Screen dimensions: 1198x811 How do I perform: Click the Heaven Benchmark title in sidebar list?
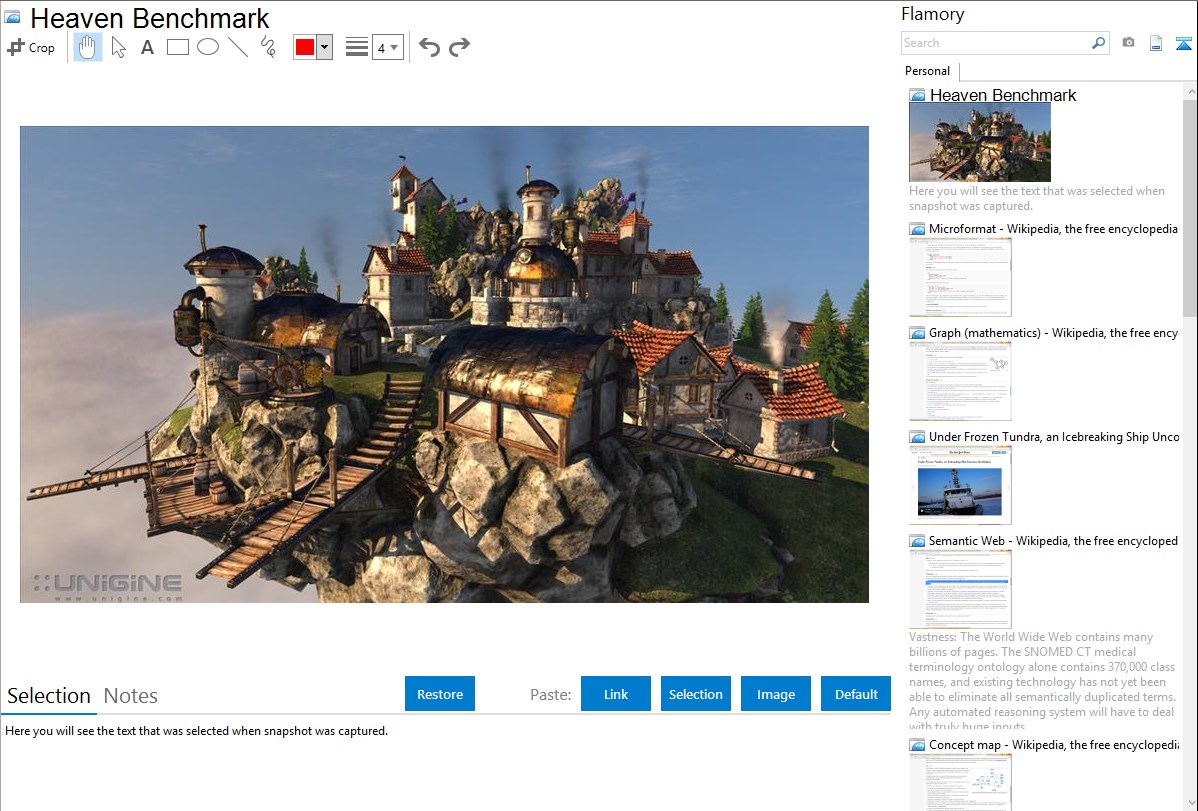[x=1002, y=96]
